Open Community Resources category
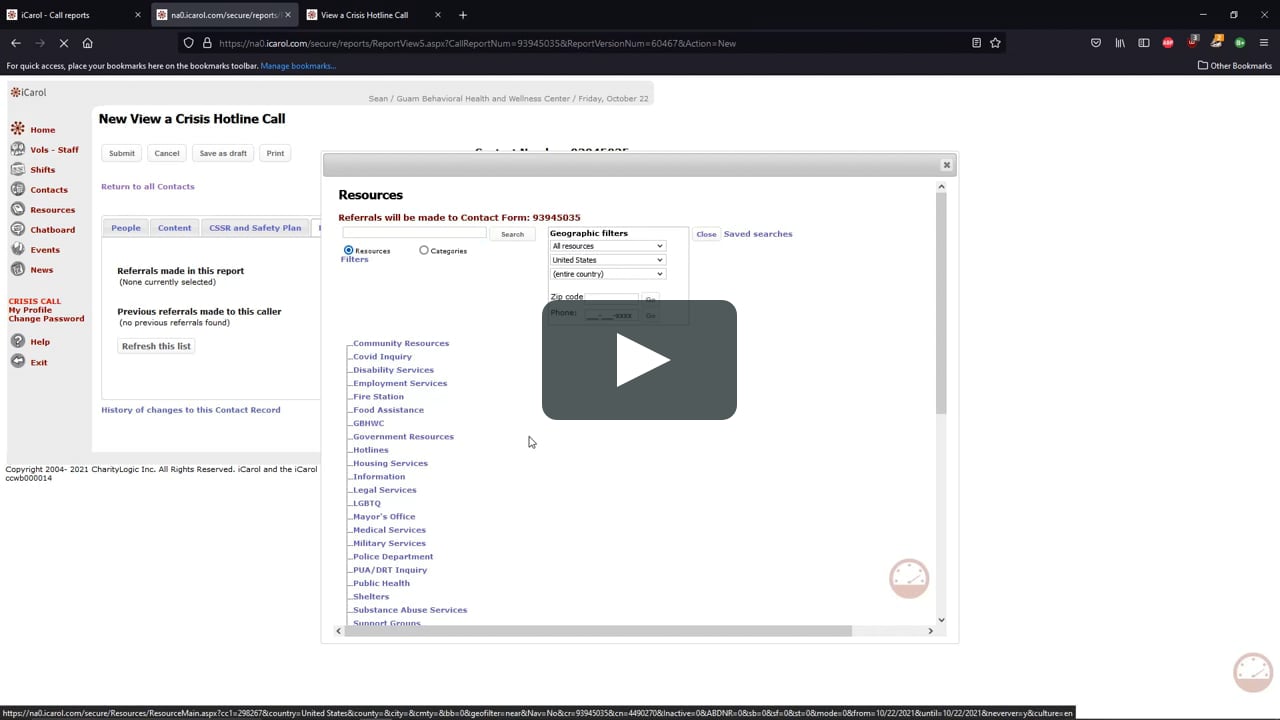Image resolution: width=1280 pixels, height=720 pixels. pyautogui.click(x=401, y=343)
